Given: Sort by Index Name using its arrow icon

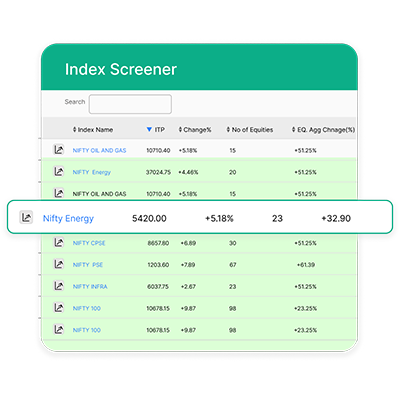Looking at the screenshot, I should click(x=74, y=130).
